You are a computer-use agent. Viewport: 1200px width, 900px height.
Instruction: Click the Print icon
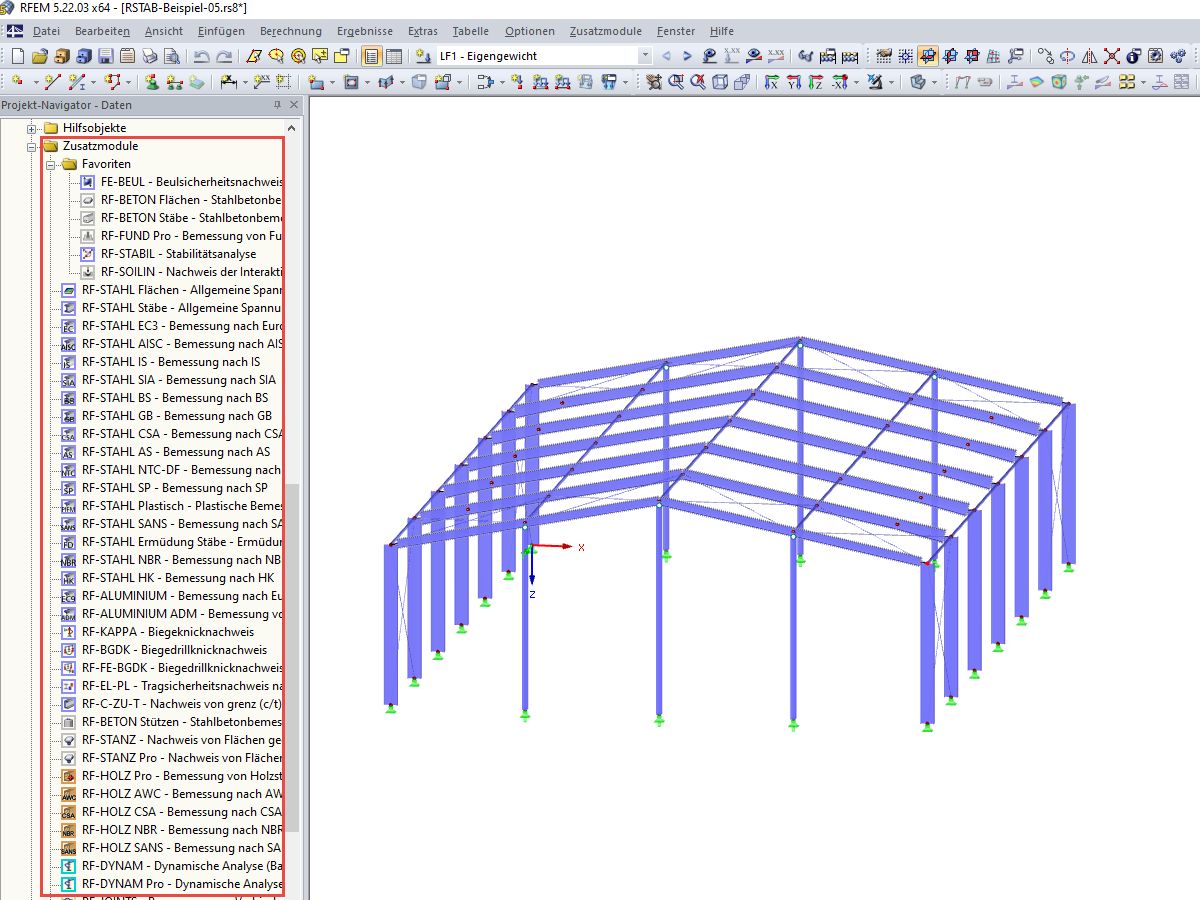click(x=149, y=56)
